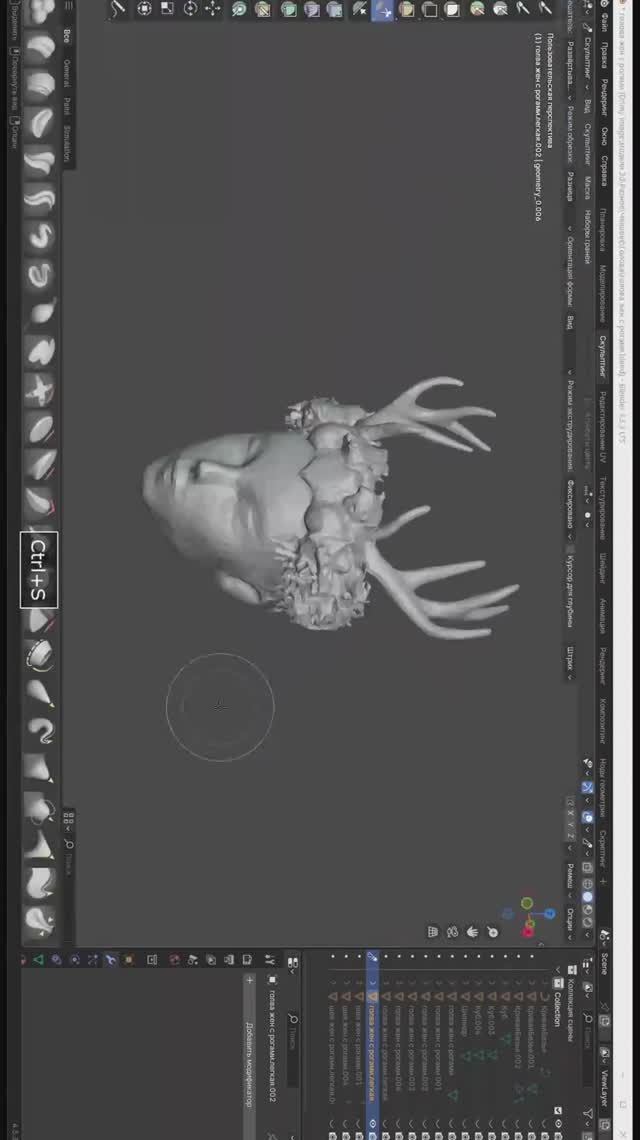Expand the Ремеш popover
The width and height of the screenshot is (640, 1140).
tap(571, 879)
